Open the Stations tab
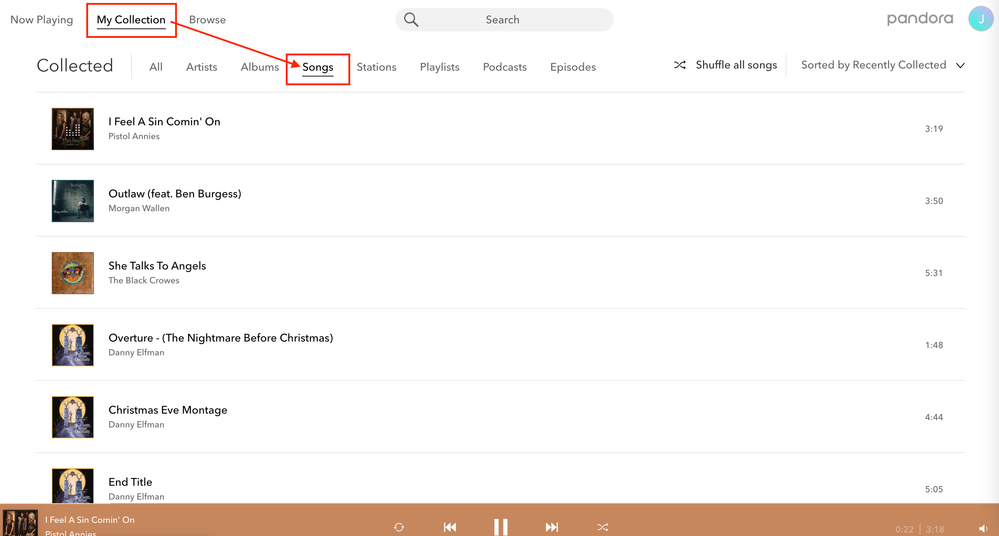Screen dimensions: 999x536 (x=376, y=67)
